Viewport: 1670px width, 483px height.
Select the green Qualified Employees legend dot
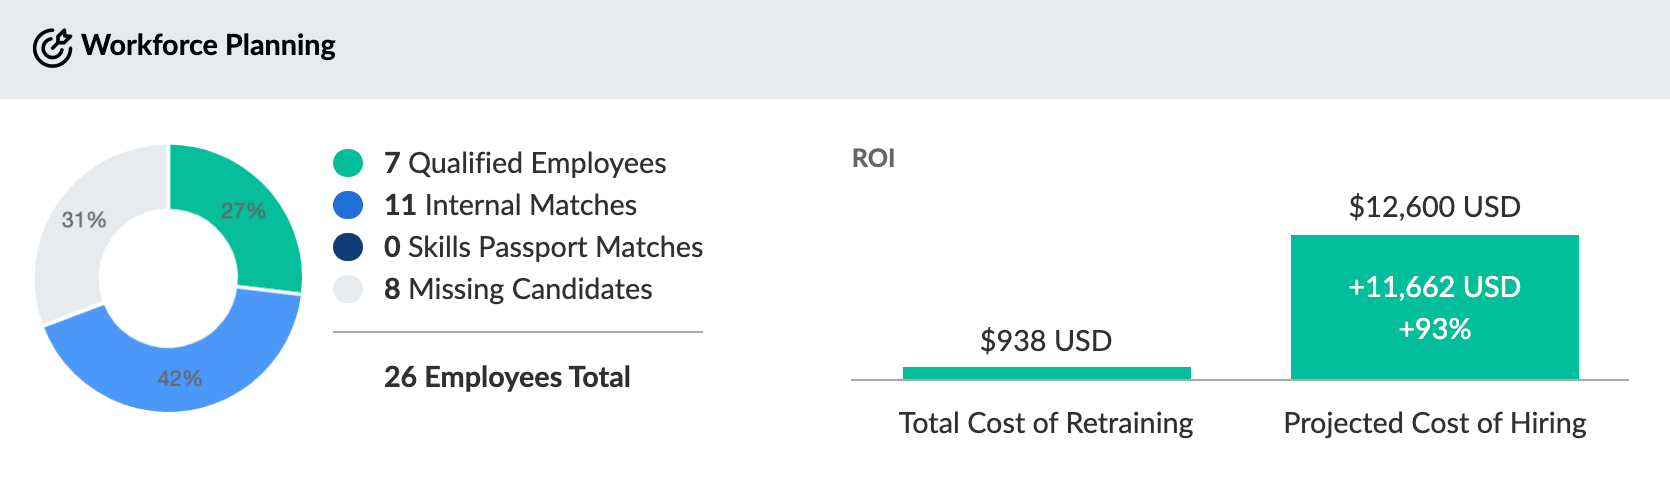[x=348, y=163]
